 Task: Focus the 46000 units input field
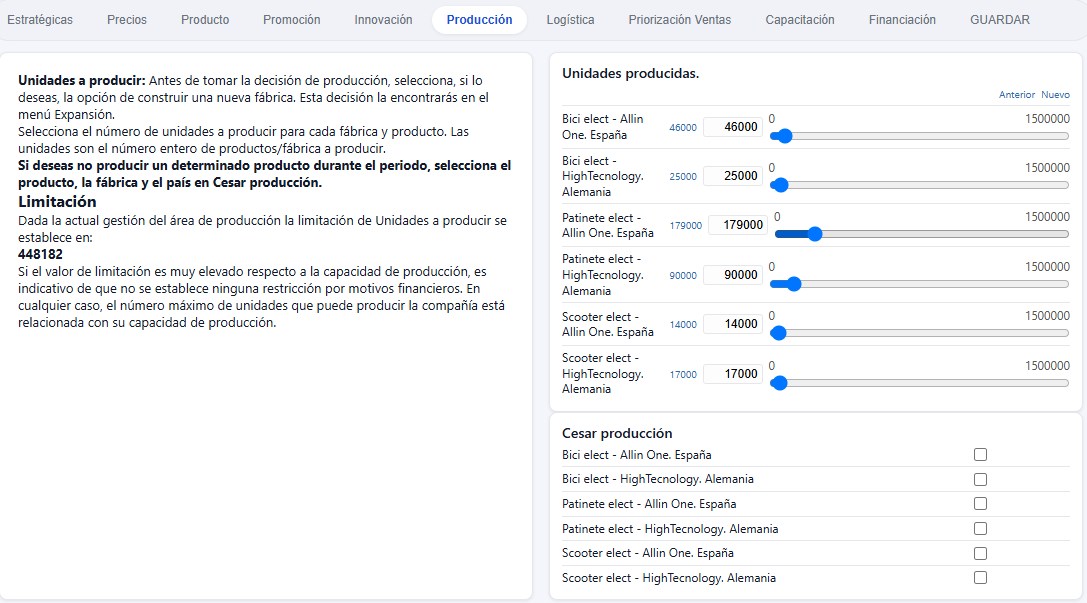point(733,127)
